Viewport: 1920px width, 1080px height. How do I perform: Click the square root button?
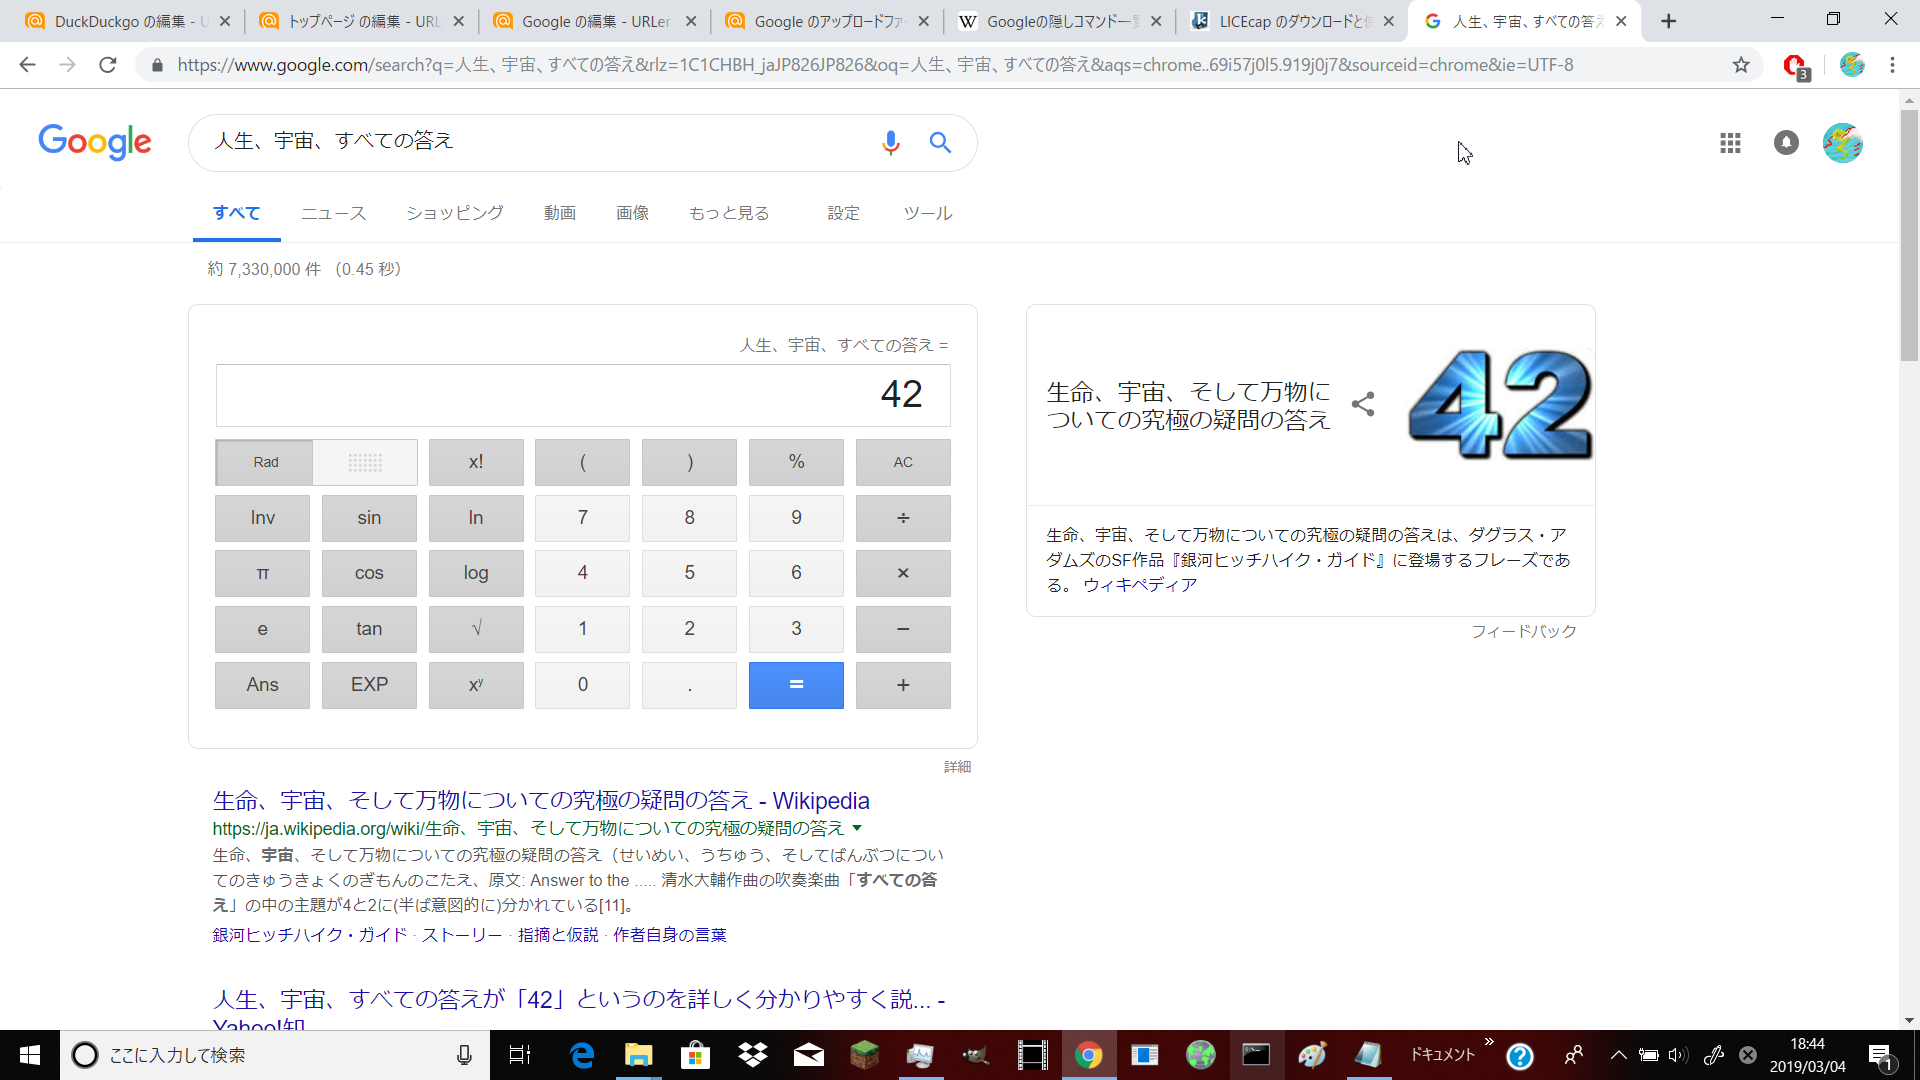coord(476,629)
